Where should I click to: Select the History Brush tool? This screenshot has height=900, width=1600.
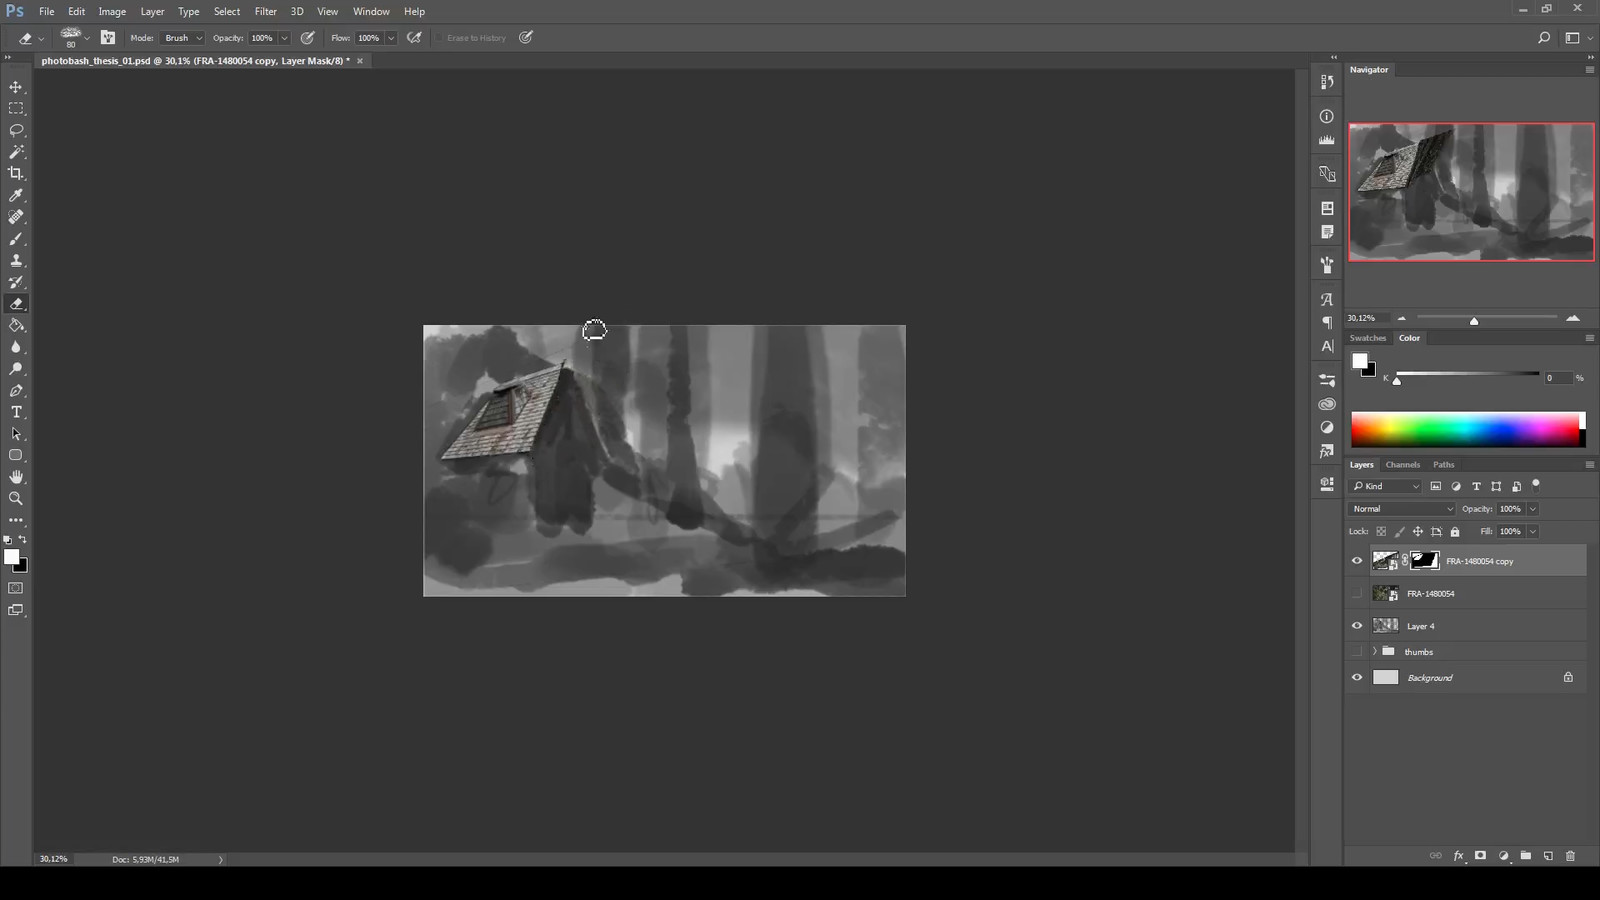(16, 282)
